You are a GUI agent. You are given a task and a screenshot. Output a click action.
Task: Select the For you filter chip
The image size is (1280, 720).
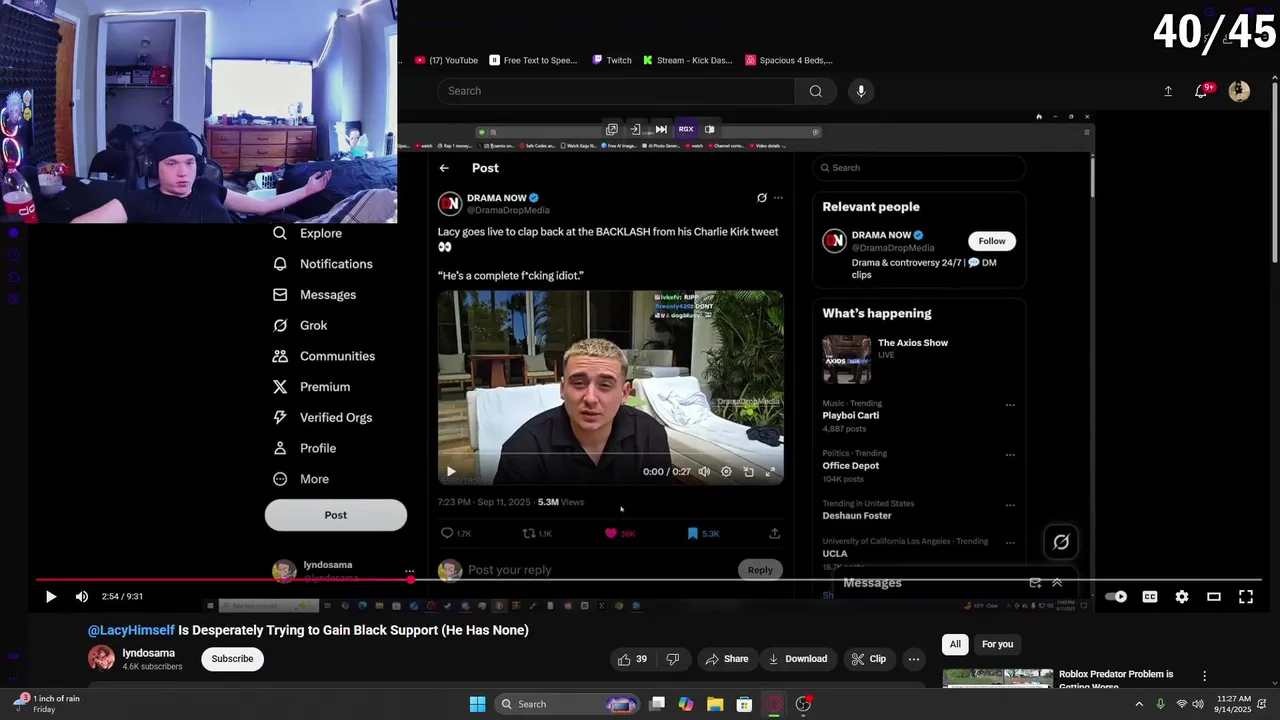point(997,644)
